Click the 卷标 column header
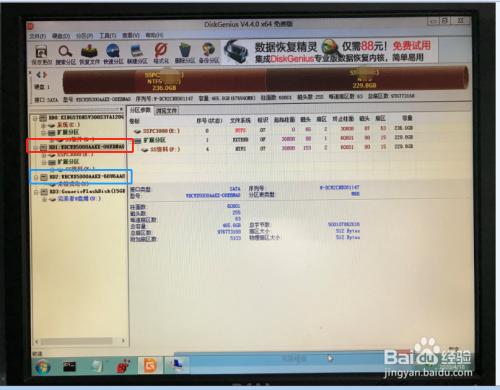 pos(134,121)
